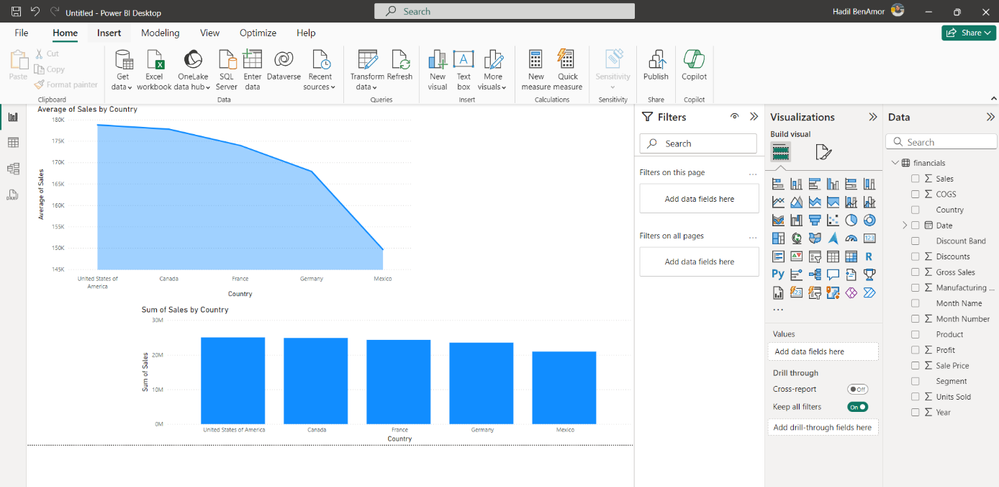Image resolution: width=999 pixels, height=487 pixels.
Task: Click the Filters pane search box
Action: [698, 143]
